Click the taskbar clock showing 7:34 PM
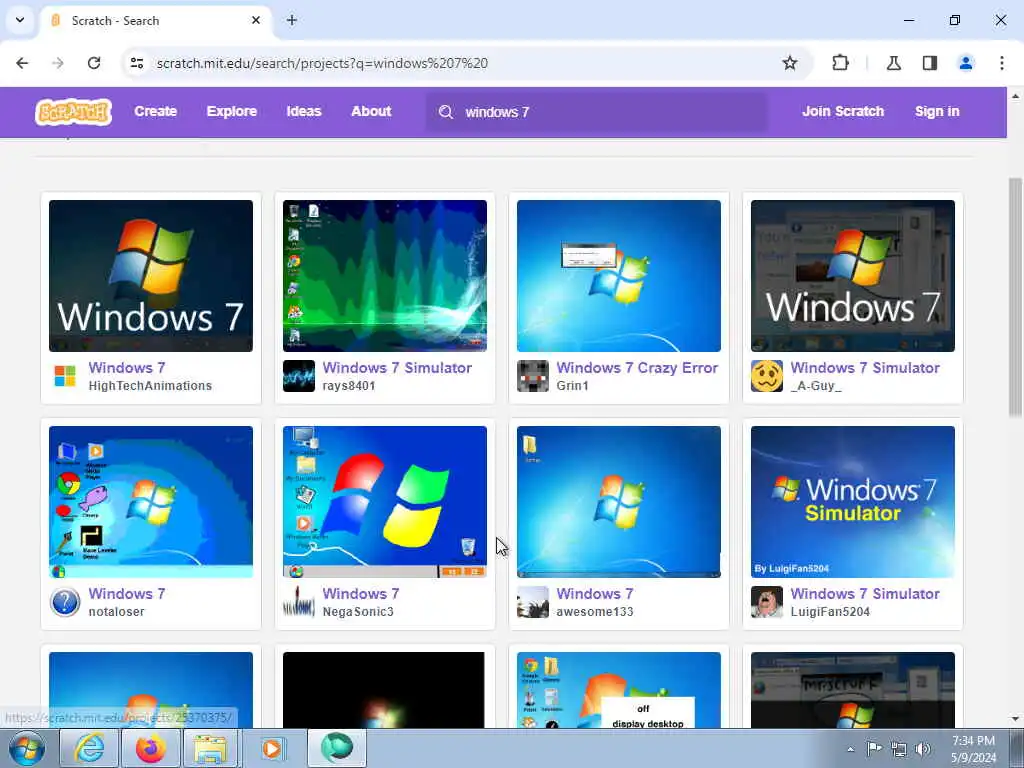The height and width of the screenshot is (768, 1024). coord(974,749)
